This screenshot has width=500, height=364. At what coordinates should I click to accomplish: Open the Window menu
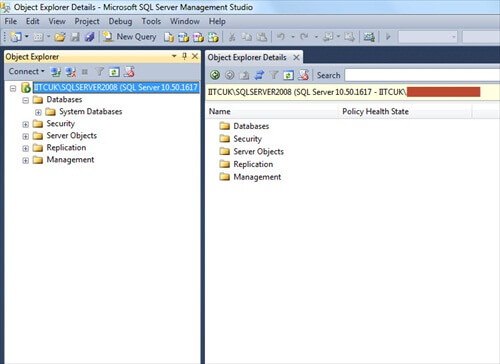[185, 21]
